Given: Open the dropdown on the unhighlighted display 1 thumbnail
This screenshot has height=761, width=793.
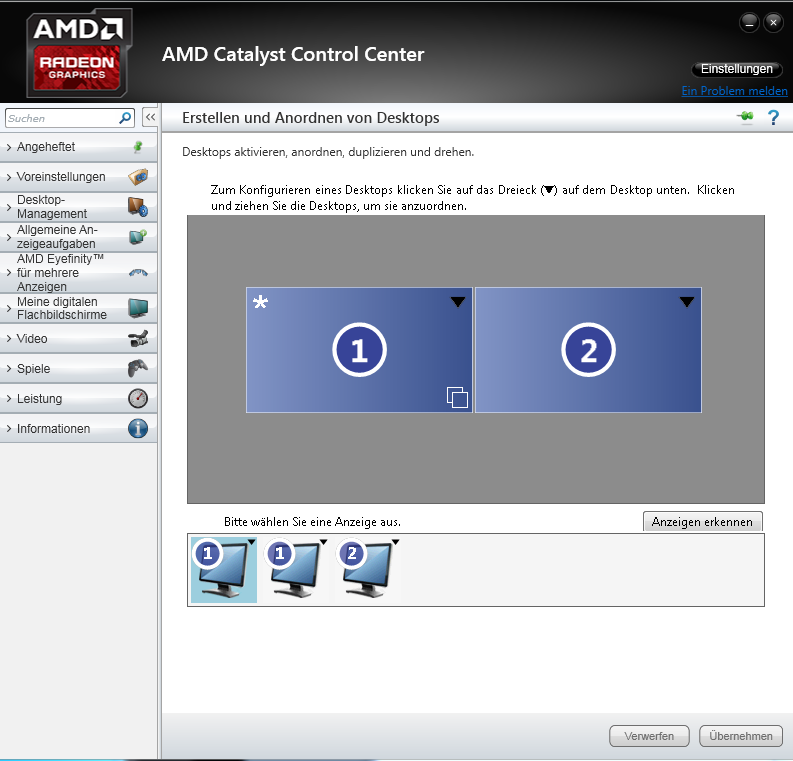Looking at the screenshot, I should pos(323,542).
